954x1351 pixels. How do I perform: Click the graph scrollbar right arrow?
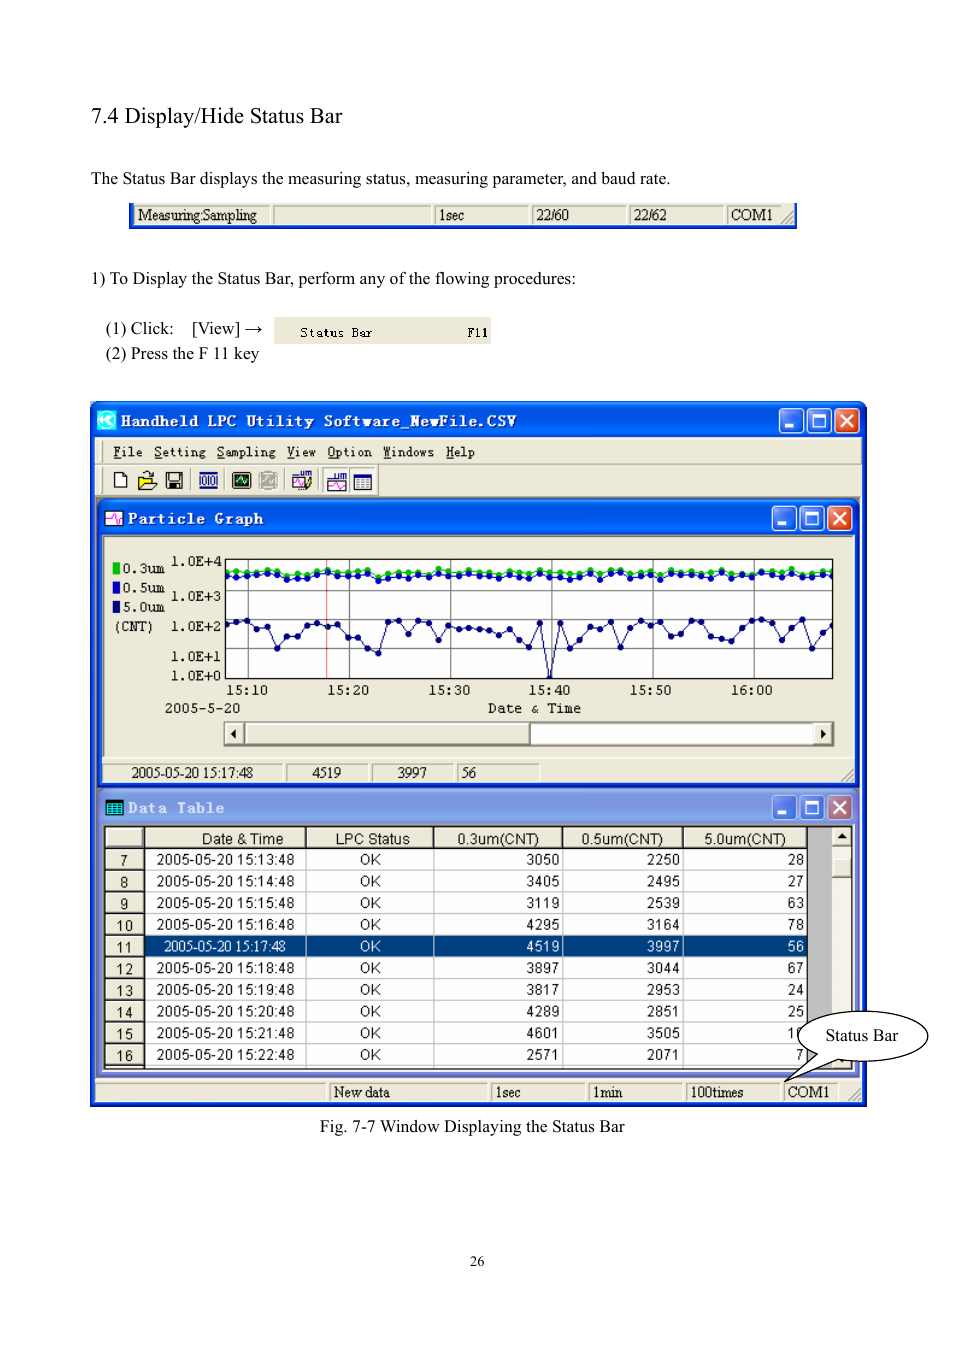click(x=823, y=733)
